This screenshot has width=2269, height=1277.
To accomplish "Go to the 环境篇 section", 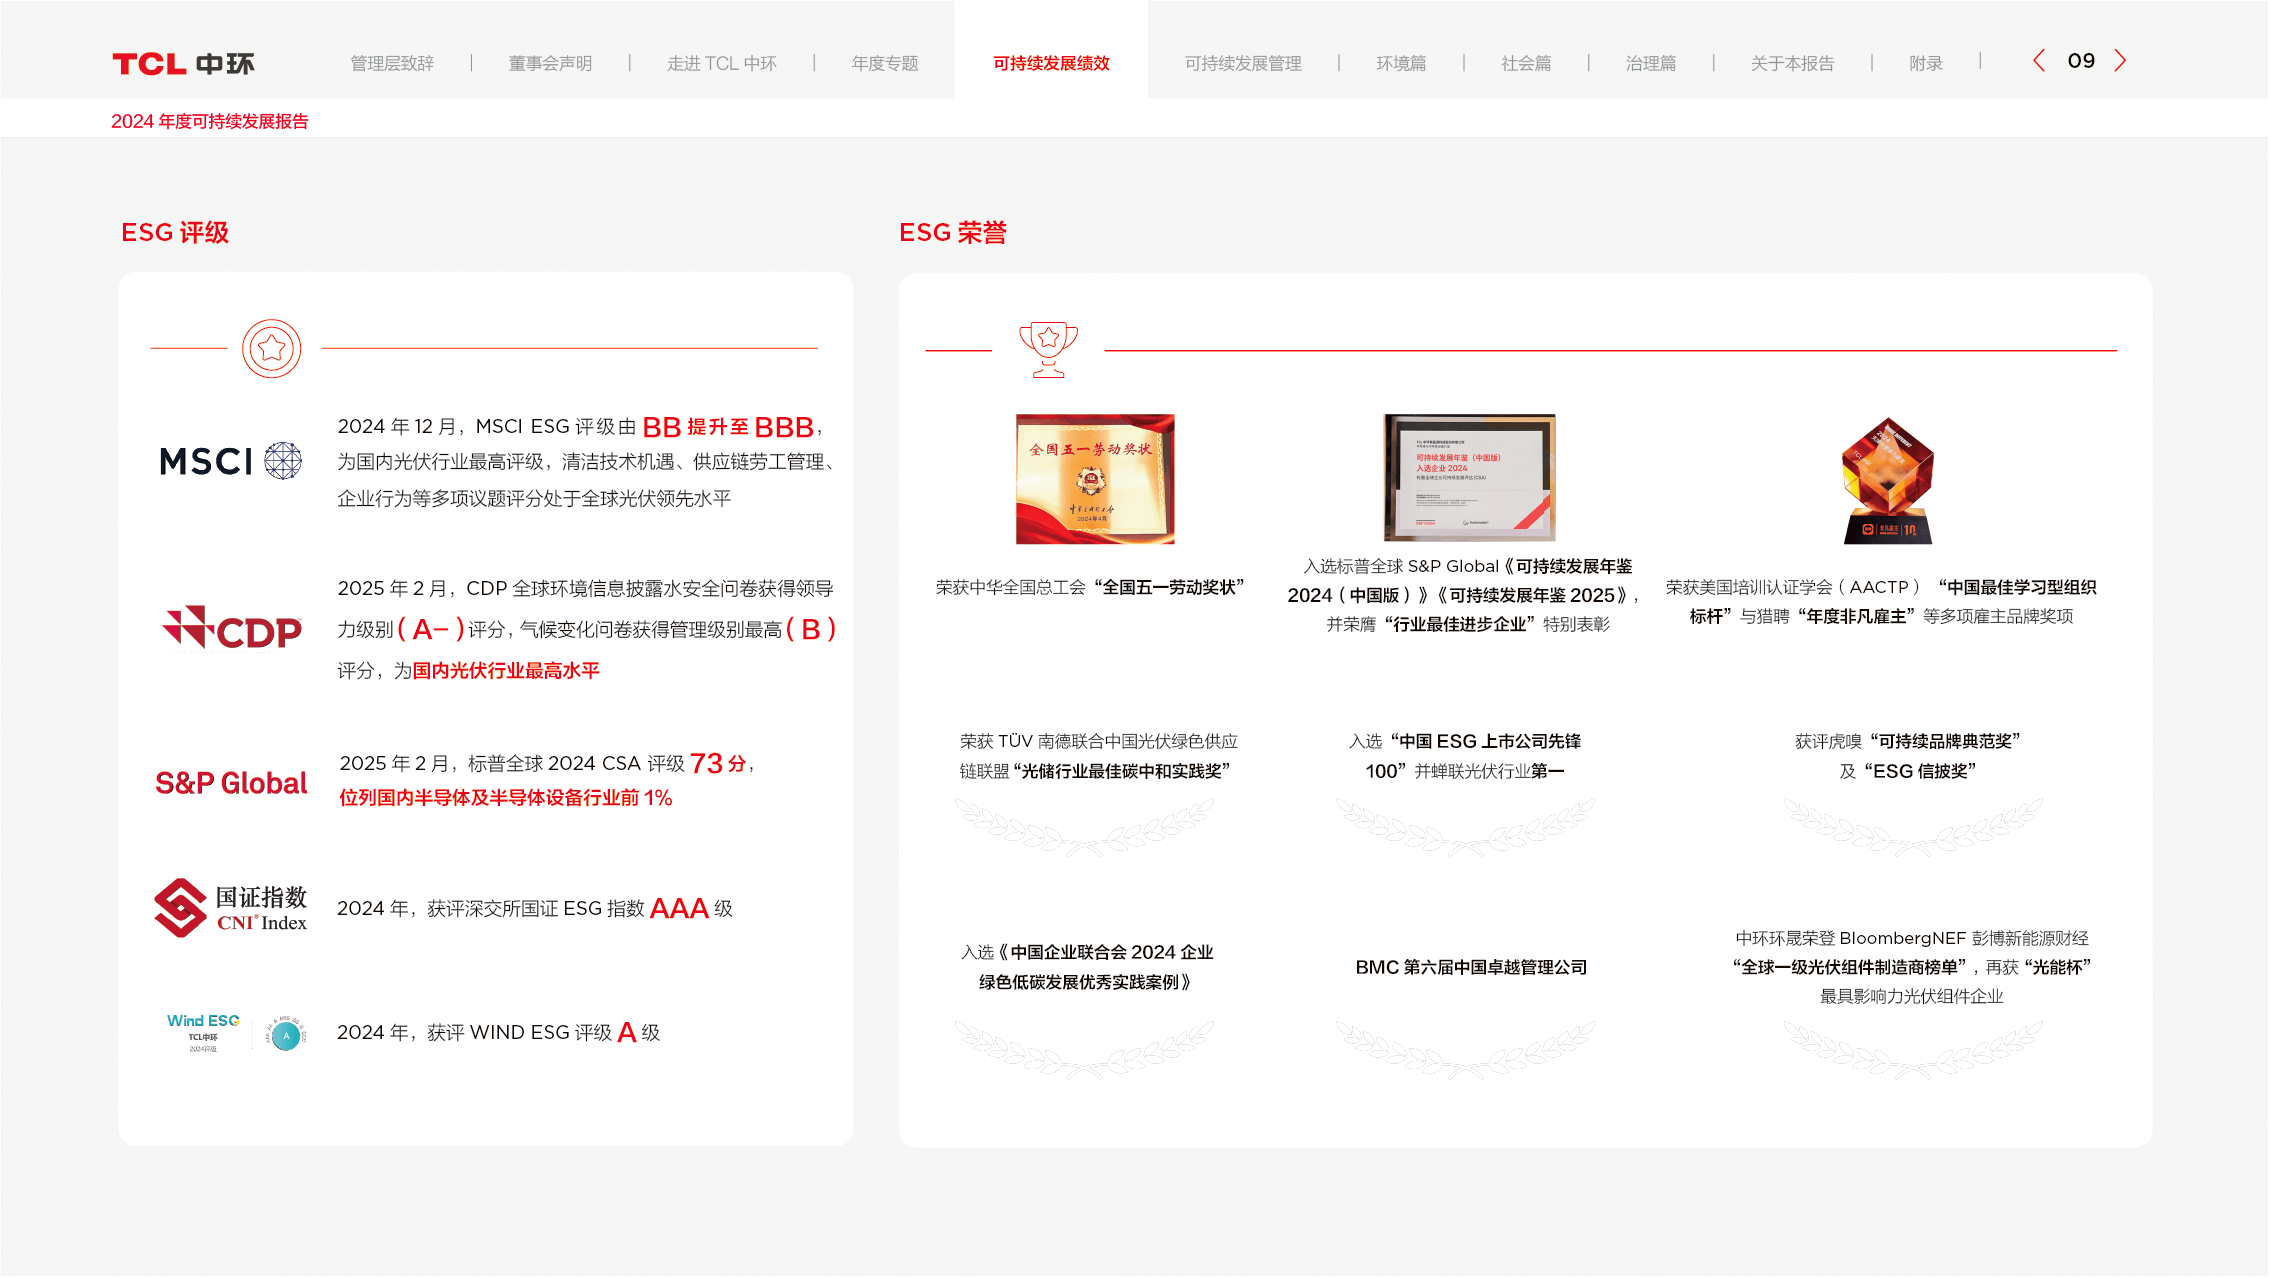I will [1400, 64].
